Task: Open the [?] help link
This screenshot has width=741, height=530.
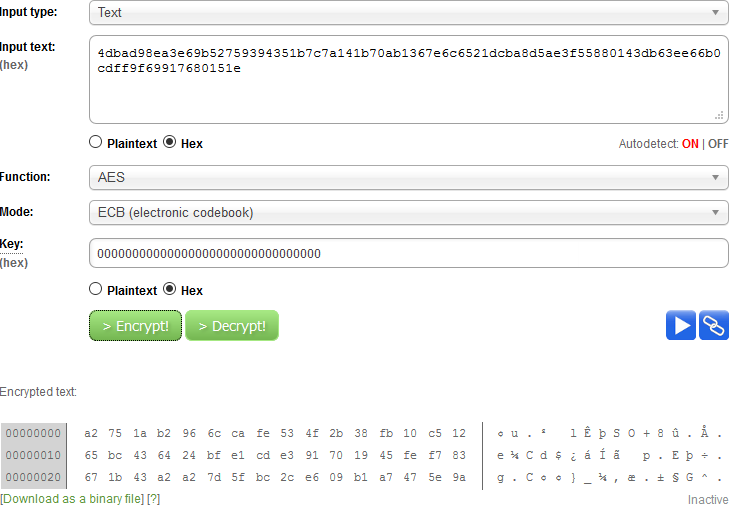Action: click(154, 498)
